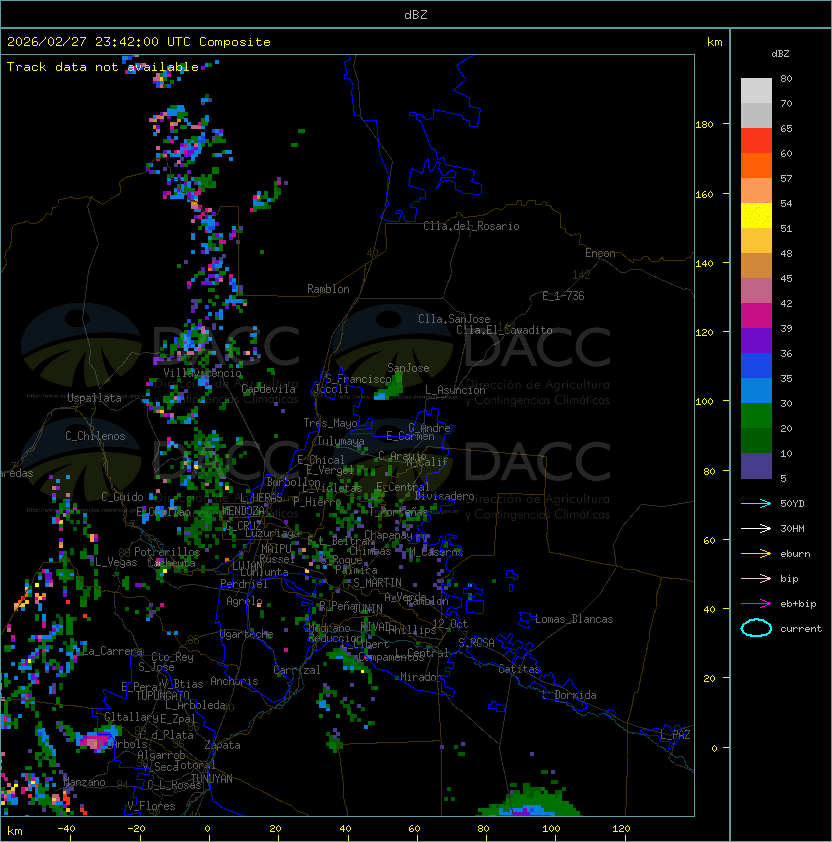
Task: Select the Uspallata label on map
Action: coord(94,398)
